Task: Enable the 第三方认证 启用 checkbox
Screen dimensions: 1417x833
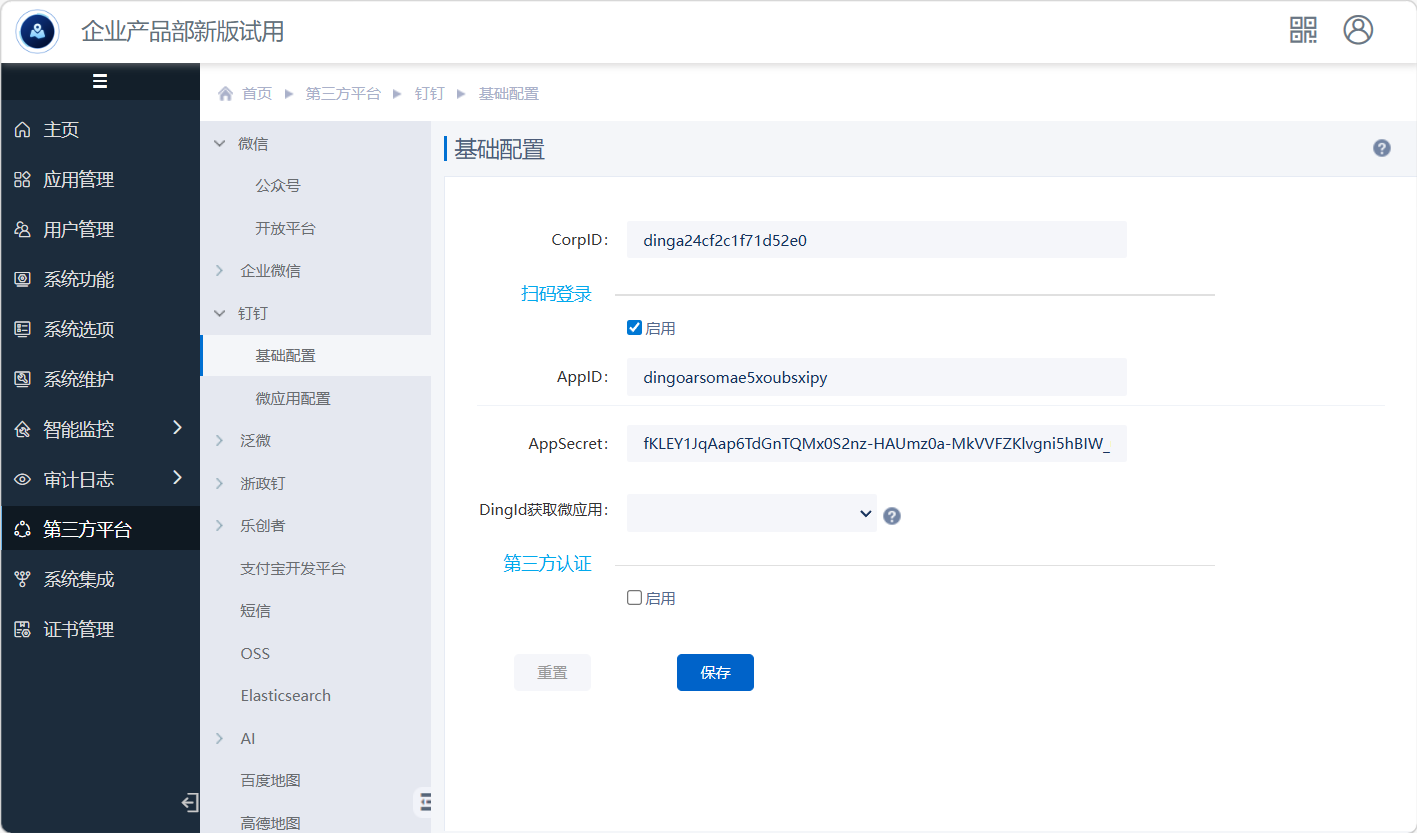Action: pos(634,598)
